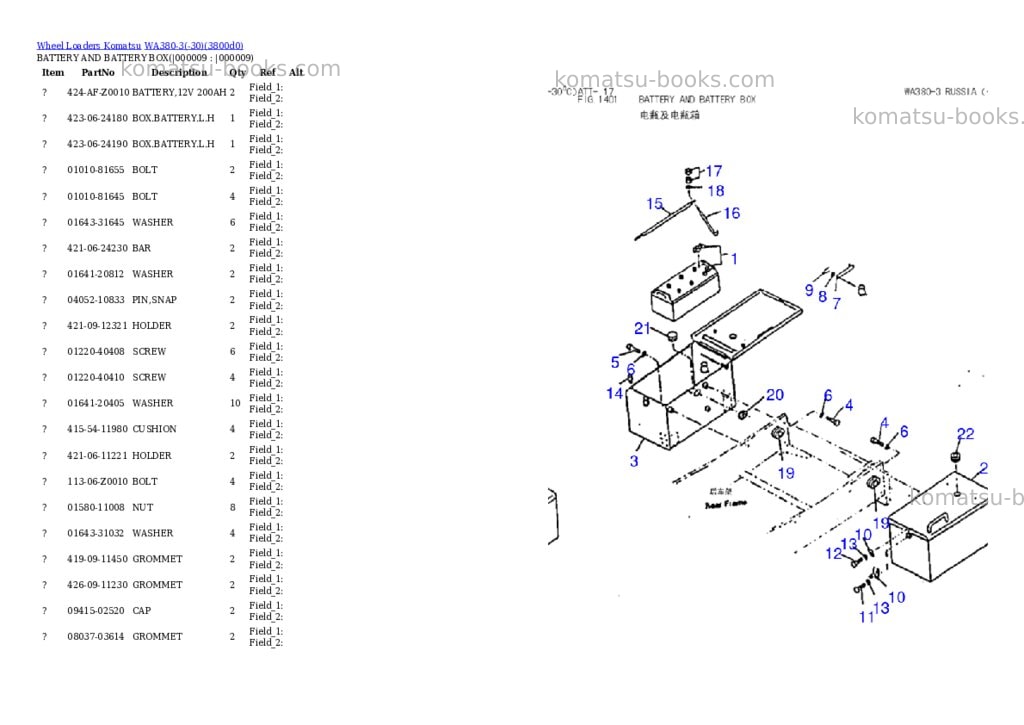
Task: Select part number 423-06-24190
Action: pyautogui.click(x=97, y=144)
